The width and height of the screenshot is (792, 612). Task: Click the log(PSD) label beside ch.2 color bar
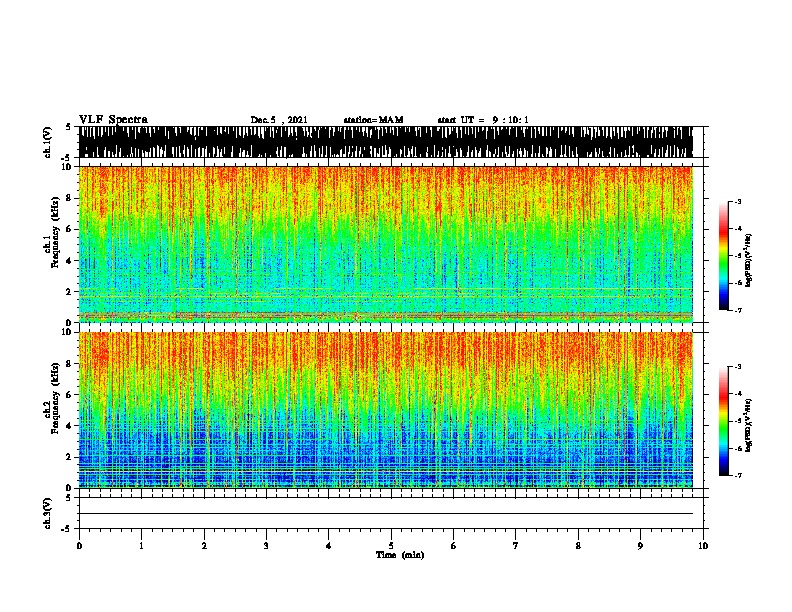coord(749,425)
